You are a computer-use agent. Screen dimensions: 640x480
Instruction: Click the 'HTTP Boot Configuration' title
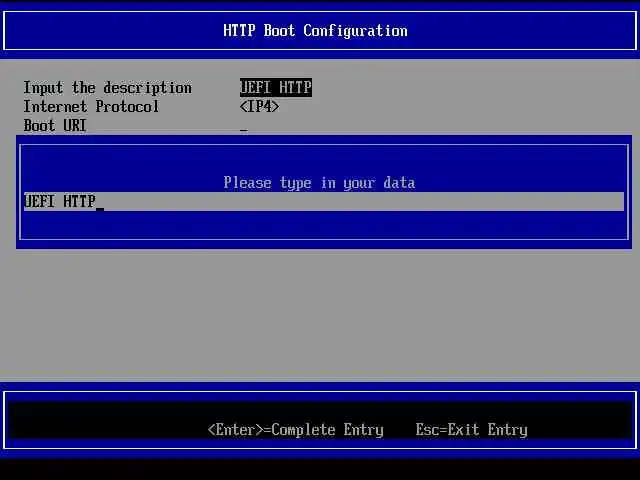coord(315,31)
